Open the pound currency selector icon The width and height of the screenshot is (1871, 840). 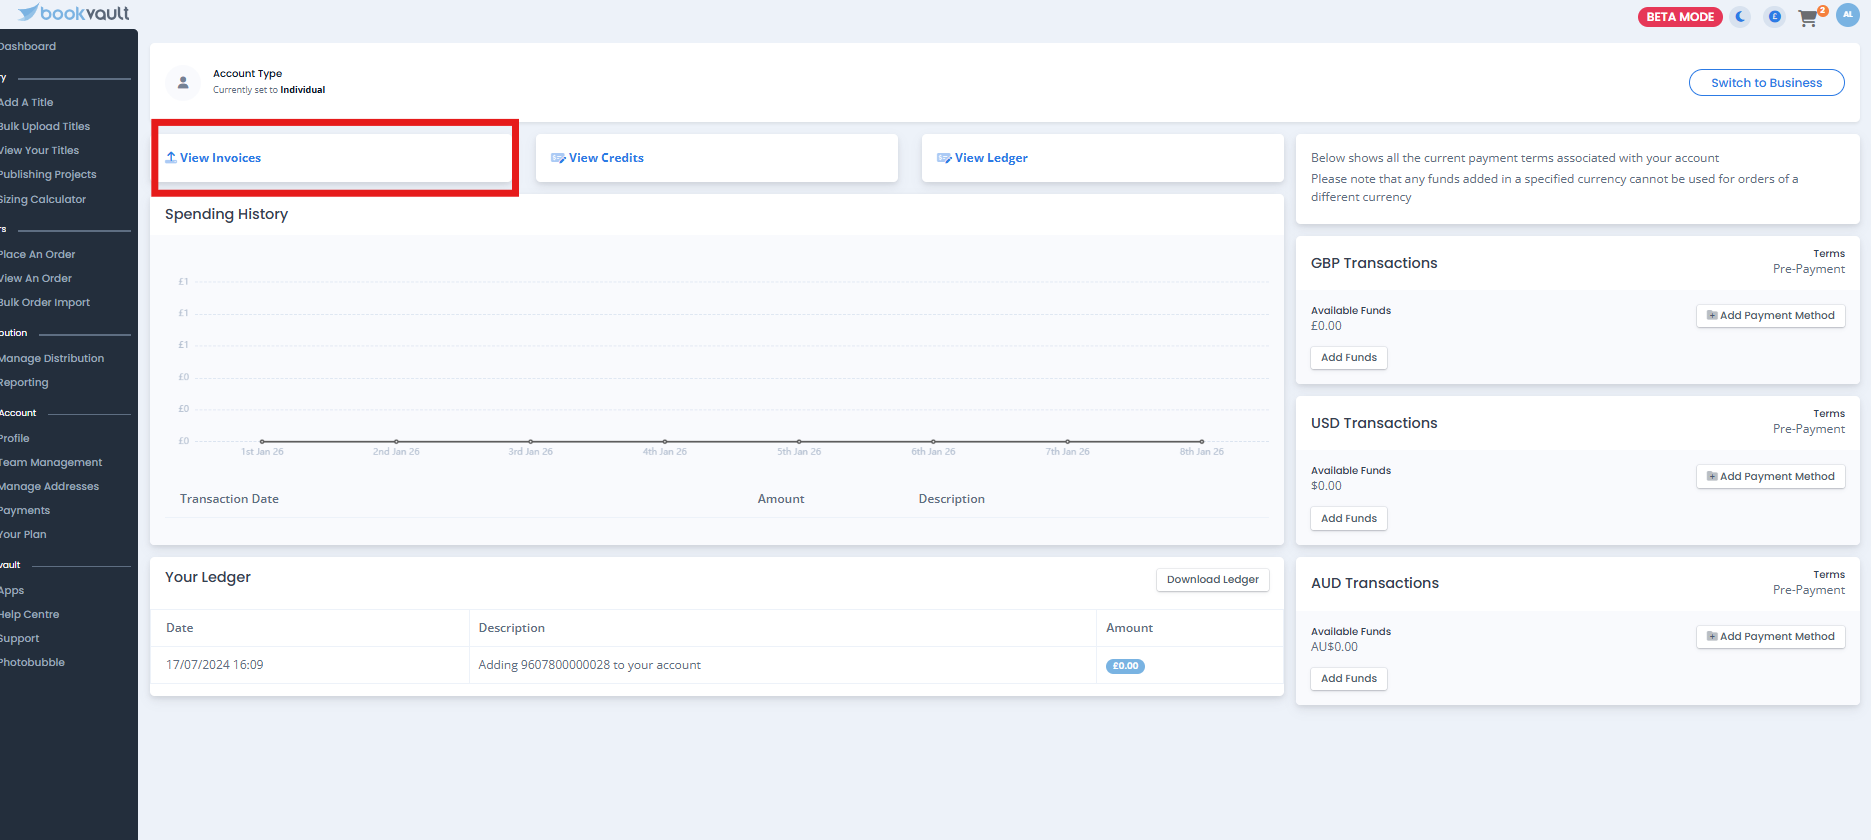click(1774, 17)
